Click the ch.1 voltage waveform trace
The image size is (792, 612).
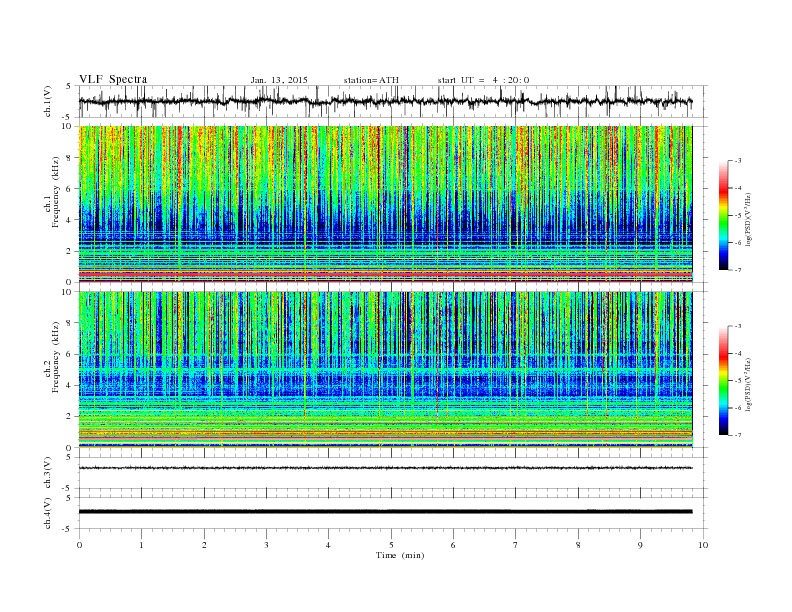385,101
